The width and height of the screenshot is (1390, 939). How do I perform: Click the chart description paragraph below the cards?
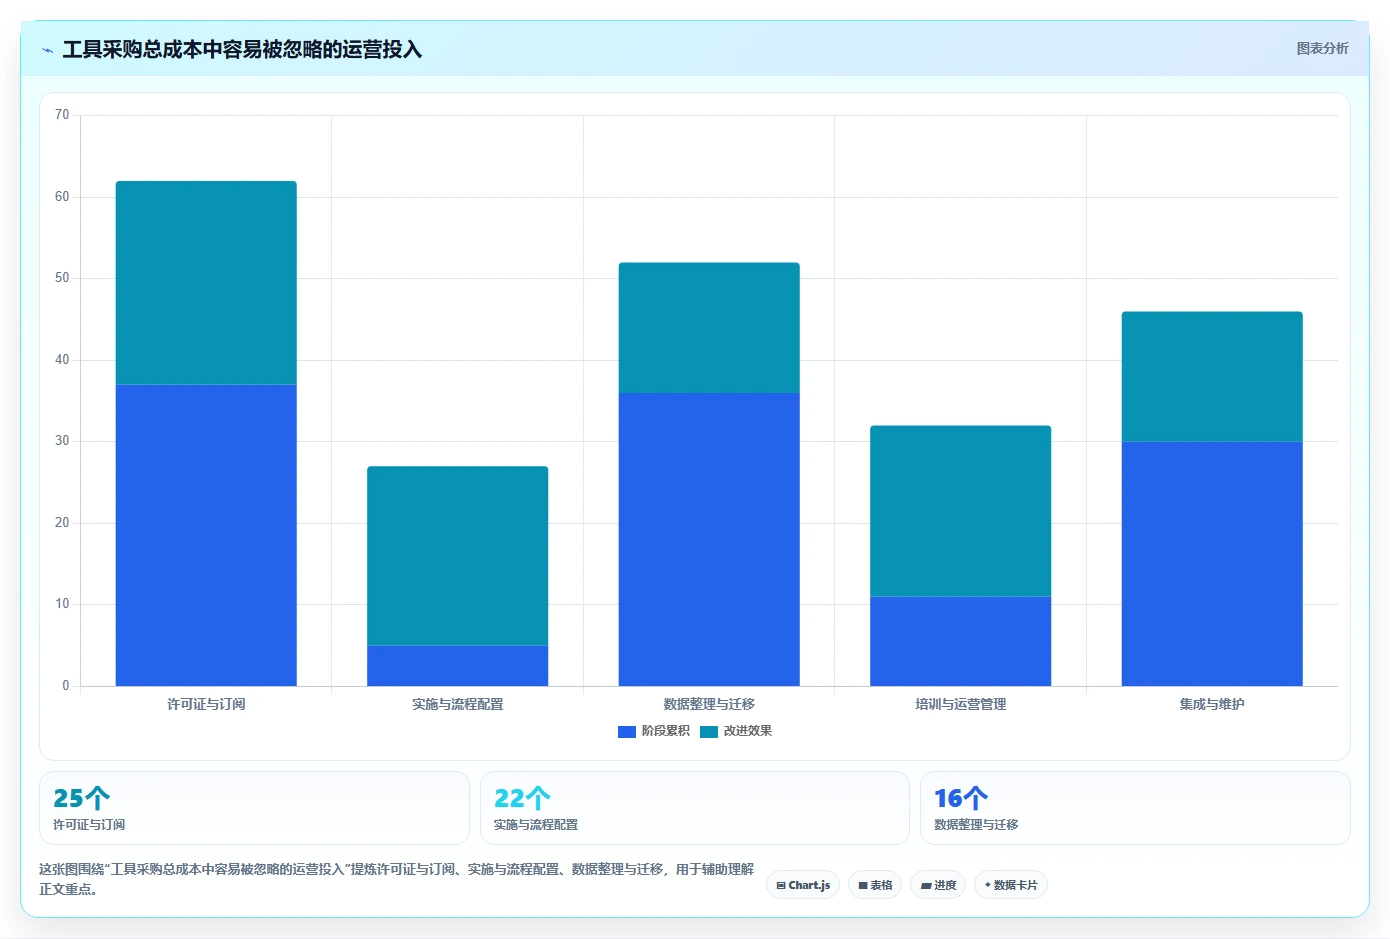pyautogui.click(x=396, y=879)
